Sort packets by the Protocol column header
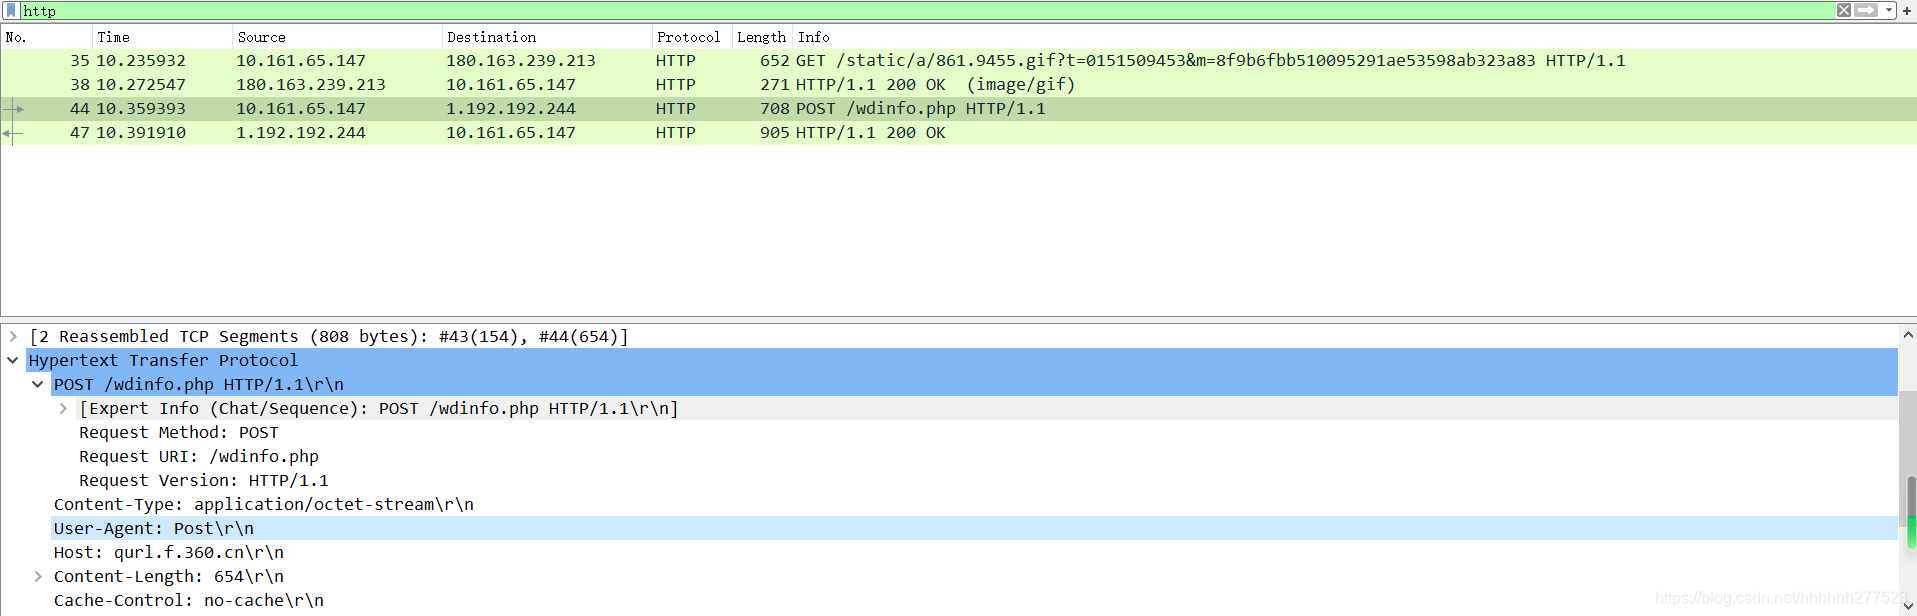The height and width of the screenshot is (616, 1917). 692,37
